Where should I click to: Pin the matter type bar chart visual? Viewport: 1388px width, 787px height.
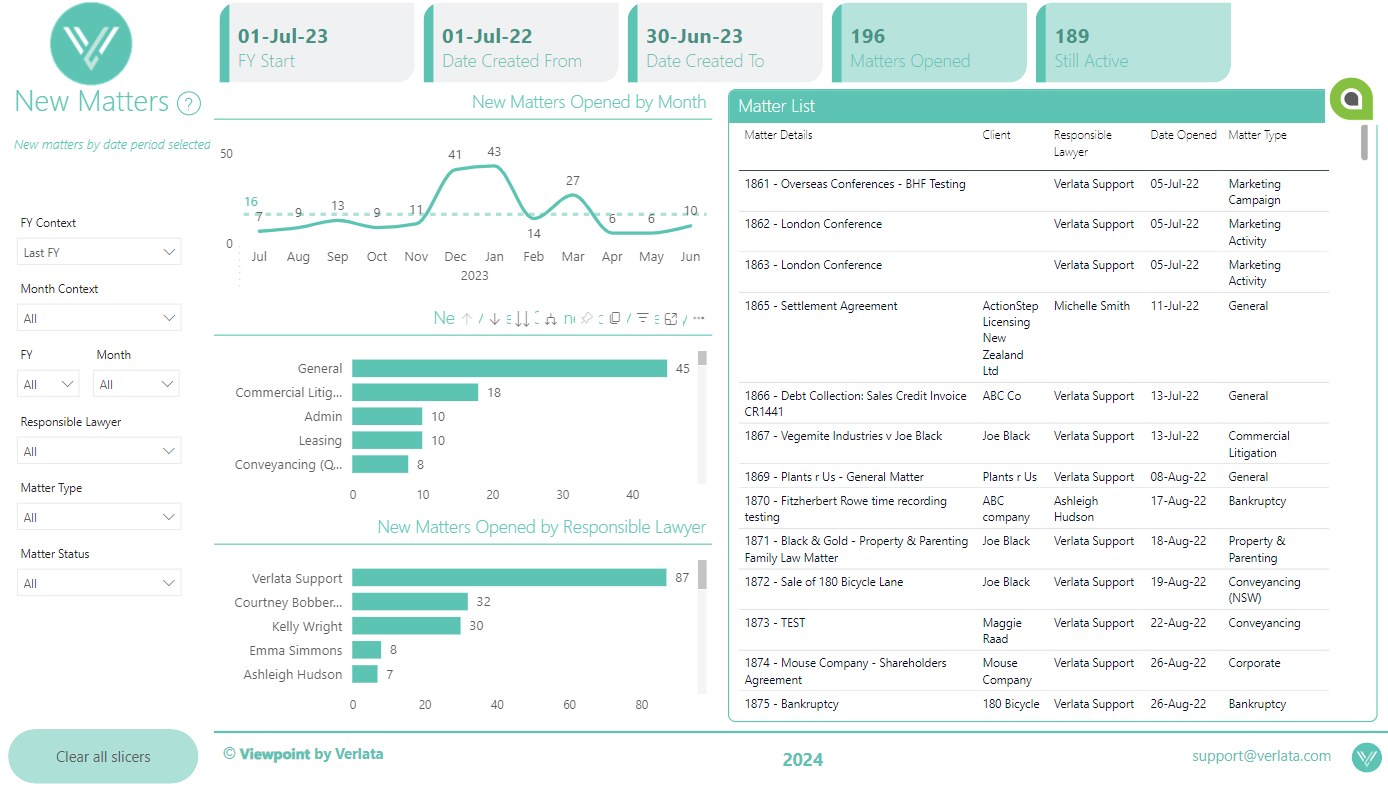(x=587, y=318)
